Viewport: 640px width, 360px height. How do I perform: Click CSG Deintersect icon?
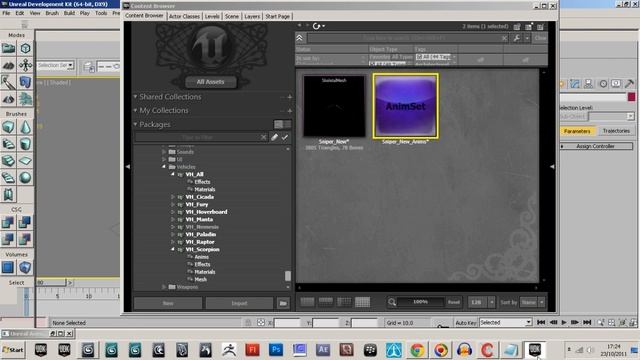pyautogui.click(x=25, y=239)
